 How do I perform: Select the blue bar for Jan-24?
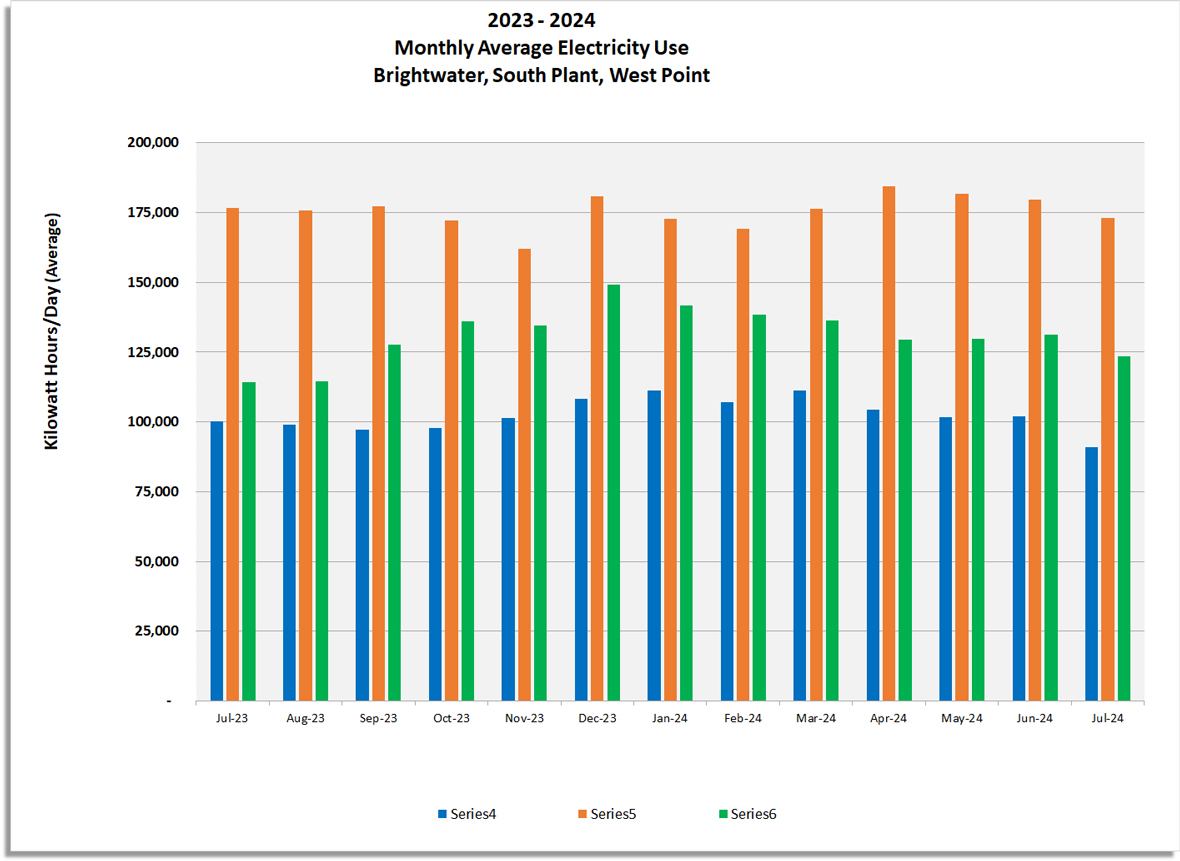[654, 546]
